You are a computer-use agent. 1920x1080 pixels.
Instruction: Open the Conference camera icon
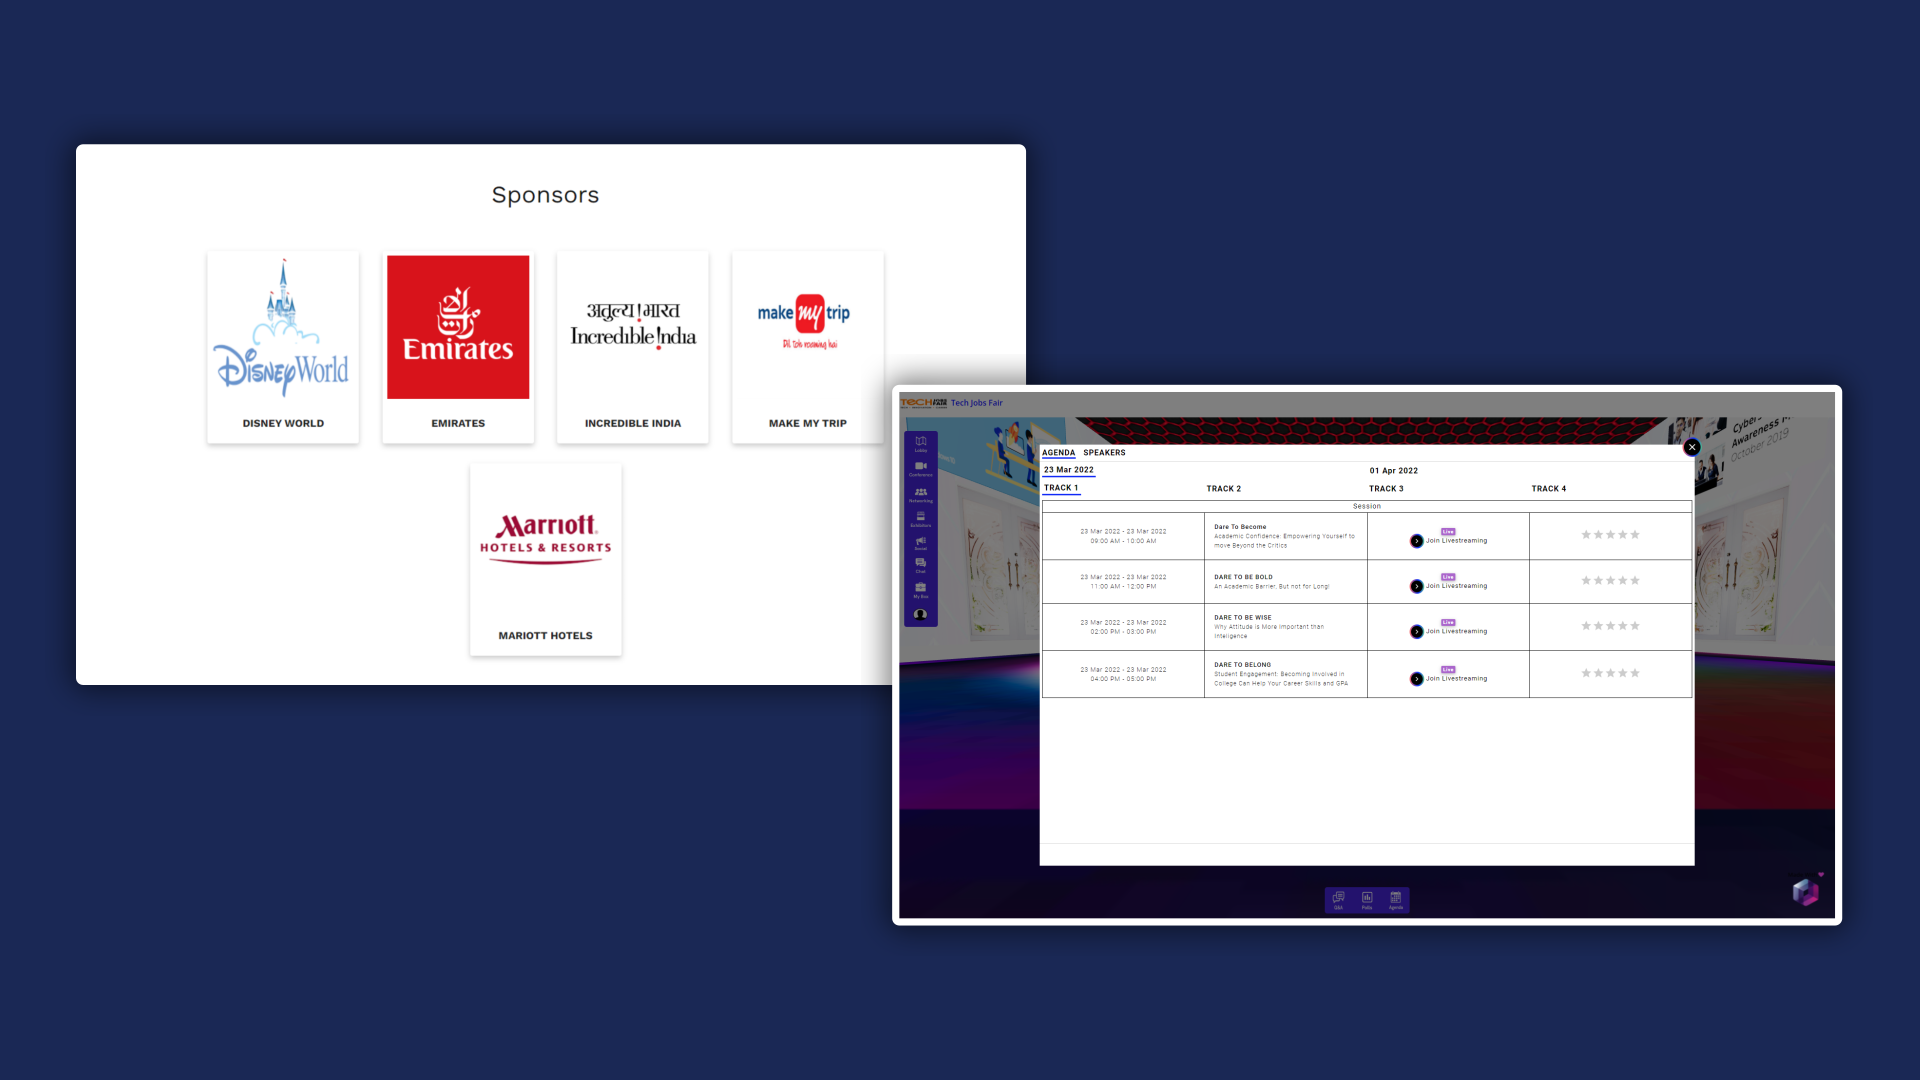click(x=921, y=468)
